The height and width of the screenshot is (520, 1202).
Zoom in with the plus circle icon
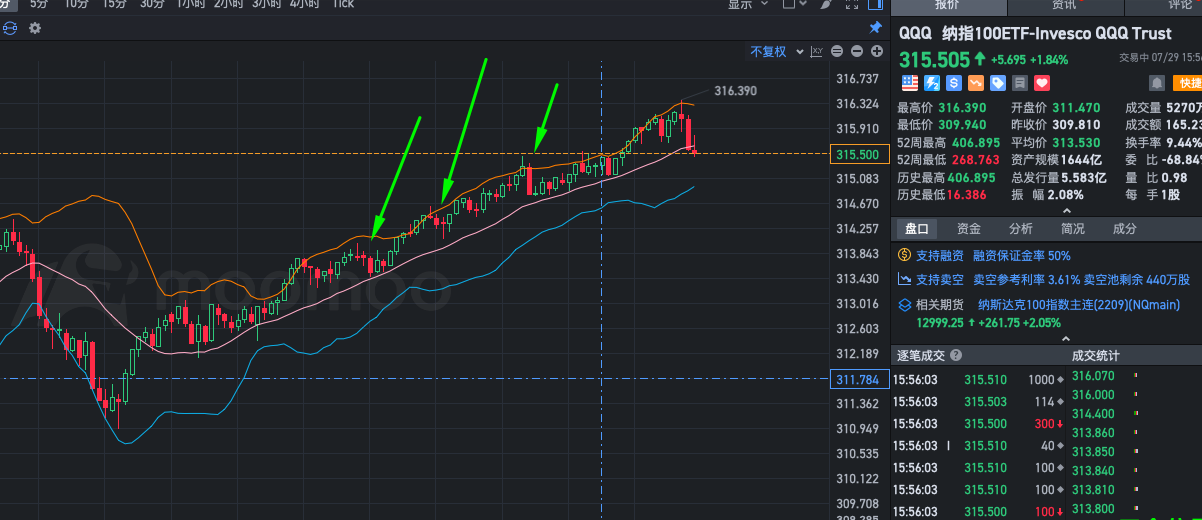pyautogui.click(x=876, y=52)
